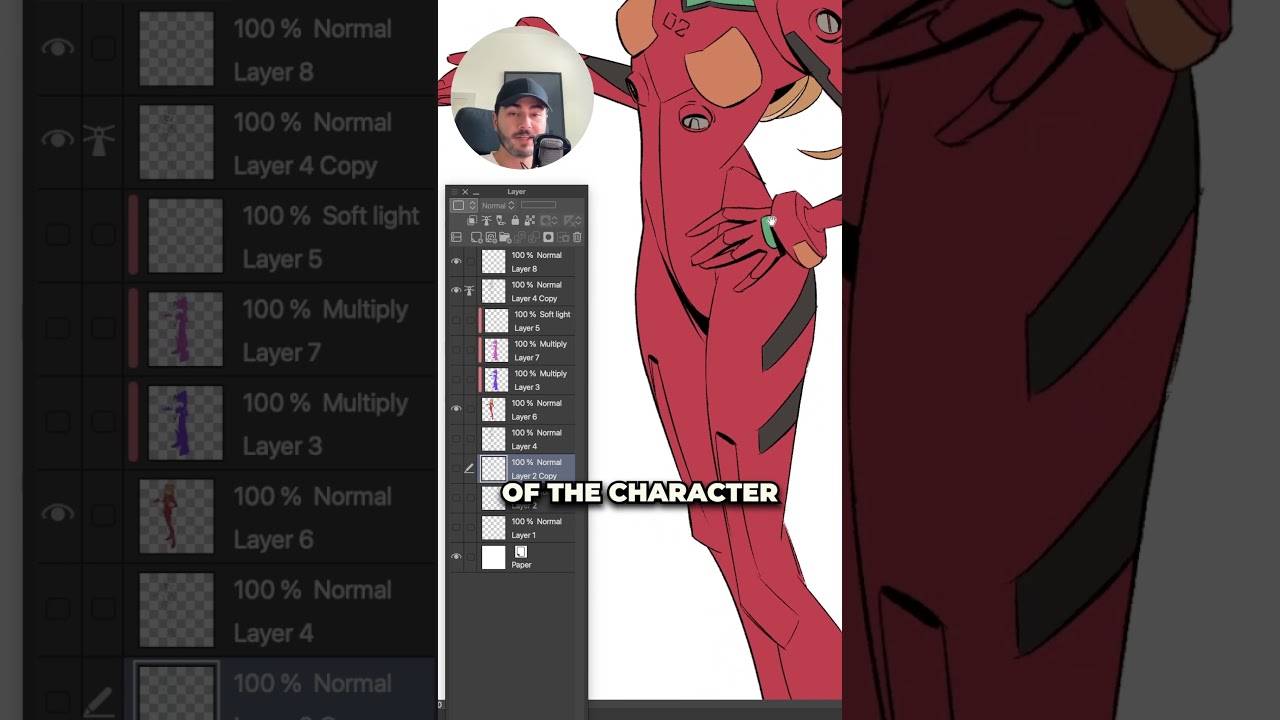Tick the selection checkbox beside centre-panel Layer 5
This screenshot has width=1280, height=720.
click(x=470, y=321)
